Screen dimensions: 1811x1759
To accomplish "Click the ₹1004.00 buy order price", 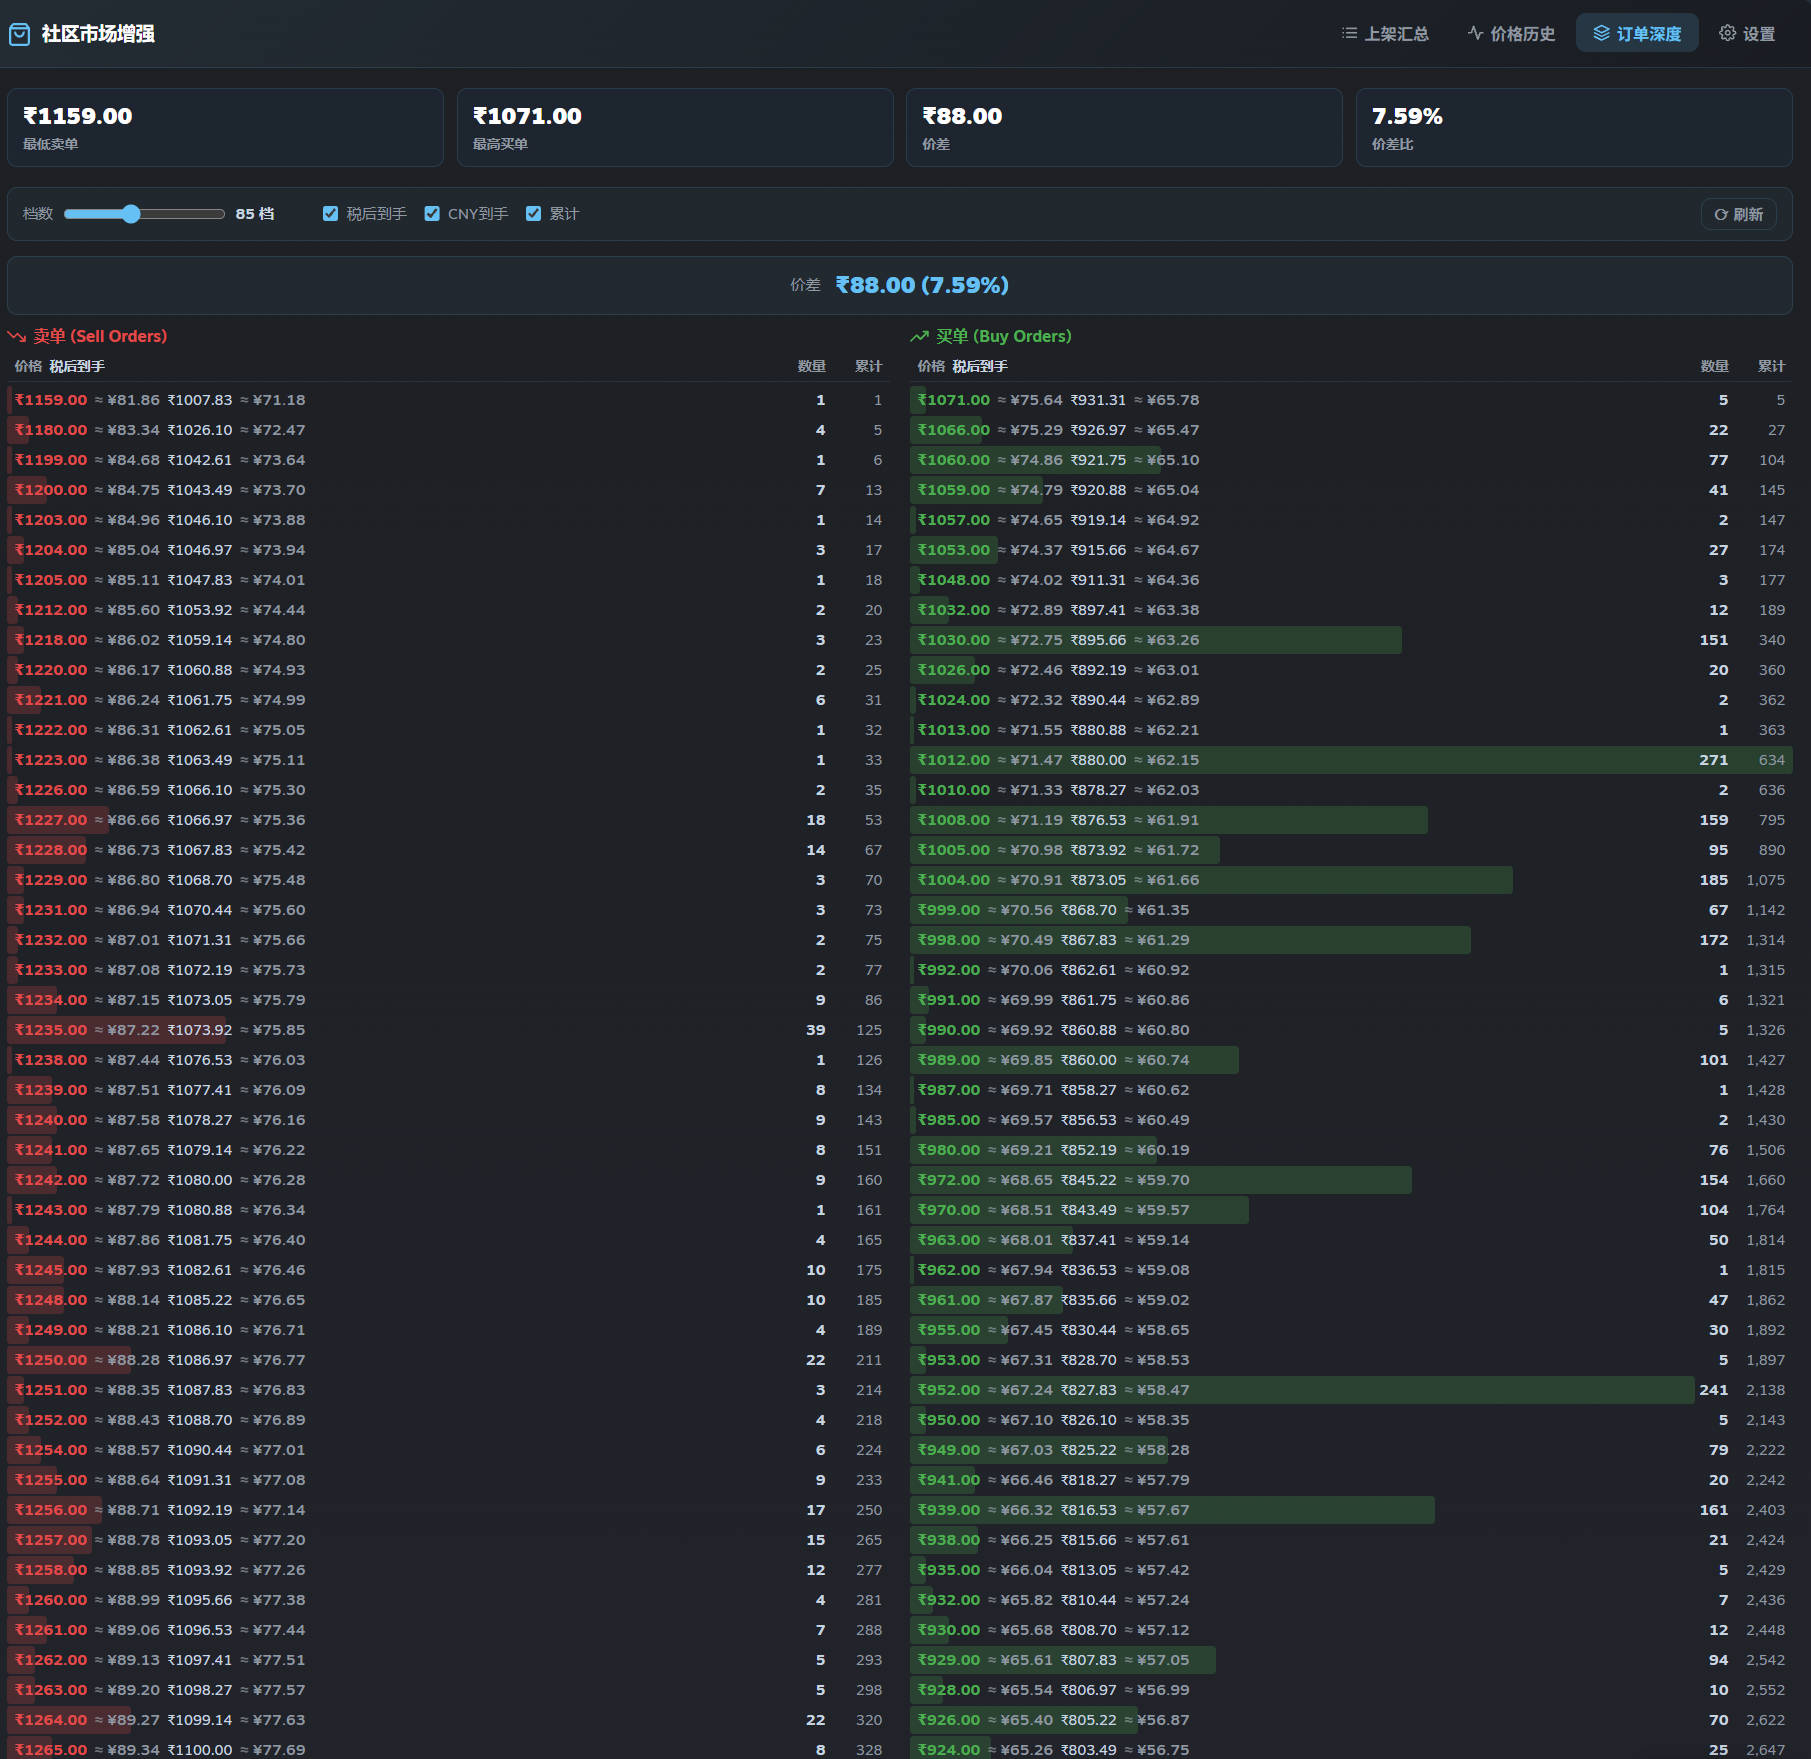I will click(x=954, y=880).
